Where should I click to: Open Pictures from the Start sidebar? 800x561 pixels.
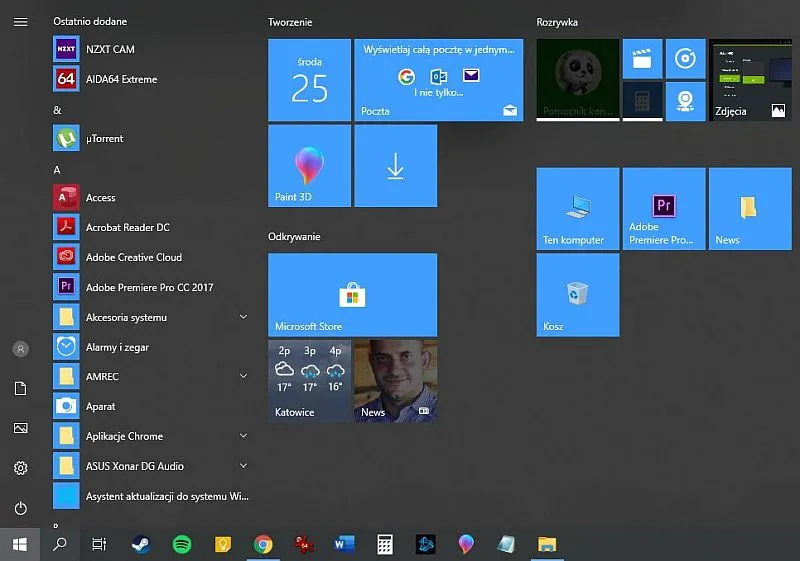[x=20, y=428]
